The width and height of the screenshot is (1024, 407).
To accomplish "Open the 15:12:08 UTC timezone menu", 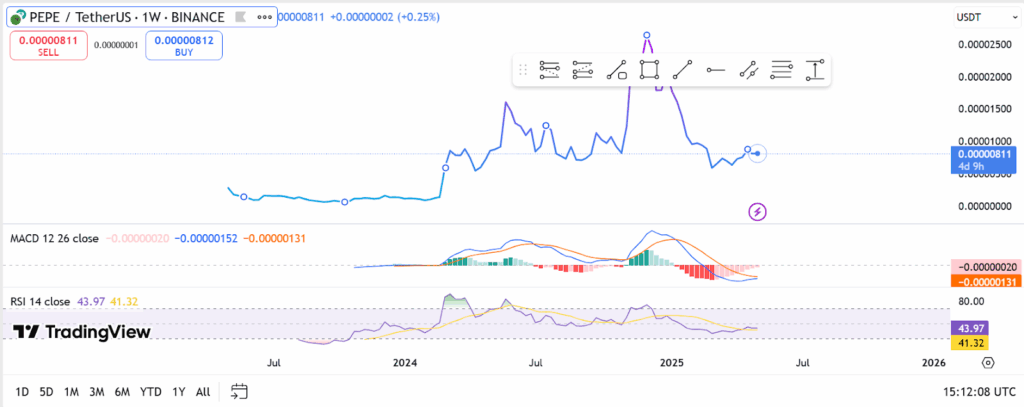I will 979,392.
